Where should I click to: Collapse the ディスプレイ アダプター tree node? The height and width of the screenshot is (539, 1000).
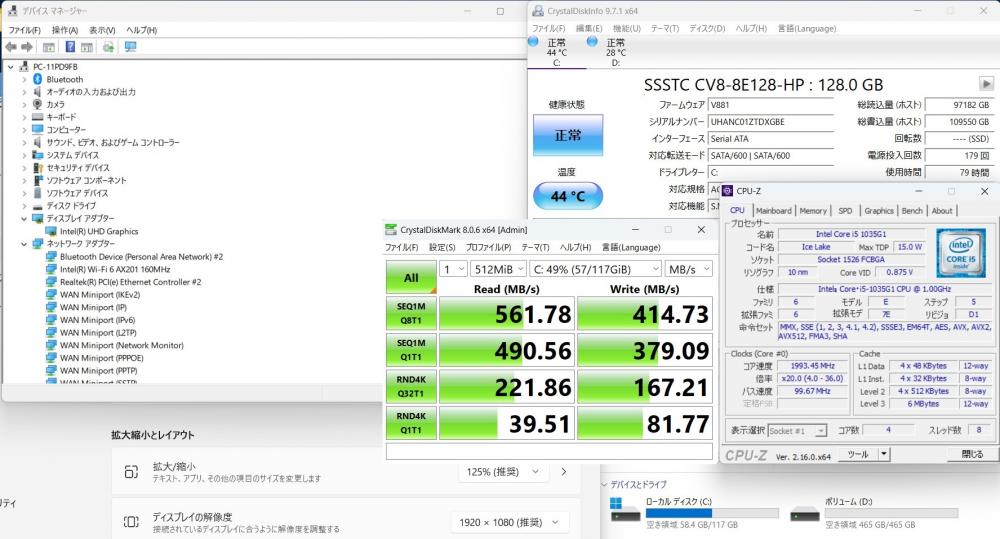pos(24,218)
